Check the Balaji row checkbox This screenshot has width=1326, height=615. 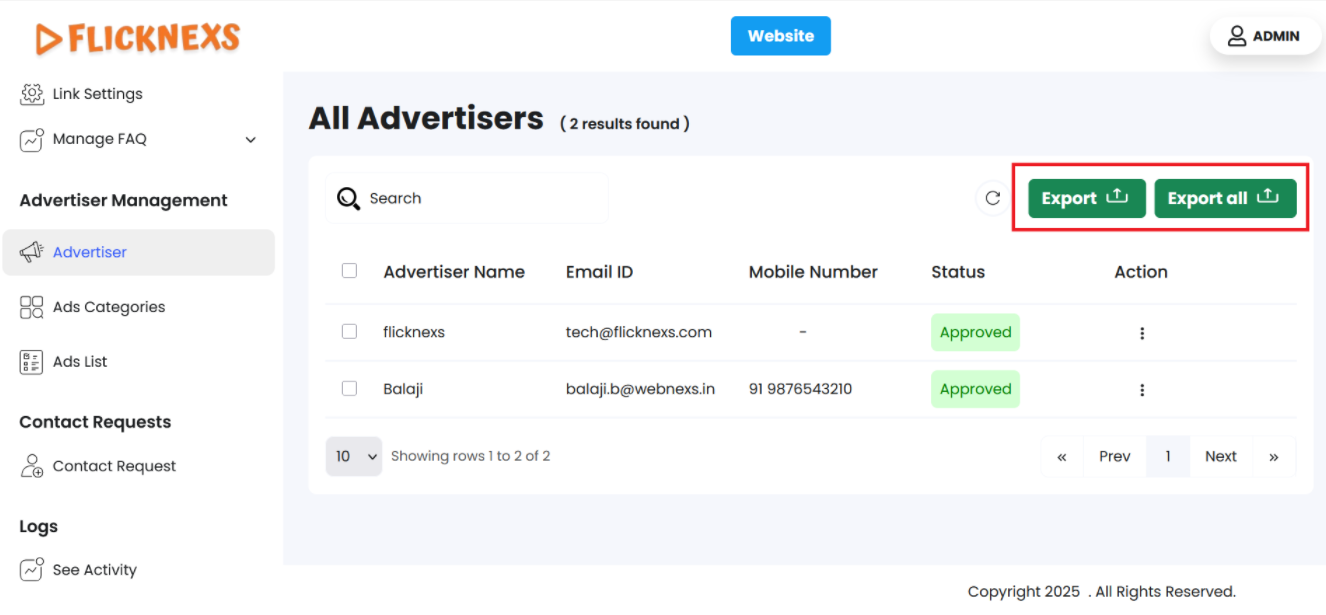349,388
